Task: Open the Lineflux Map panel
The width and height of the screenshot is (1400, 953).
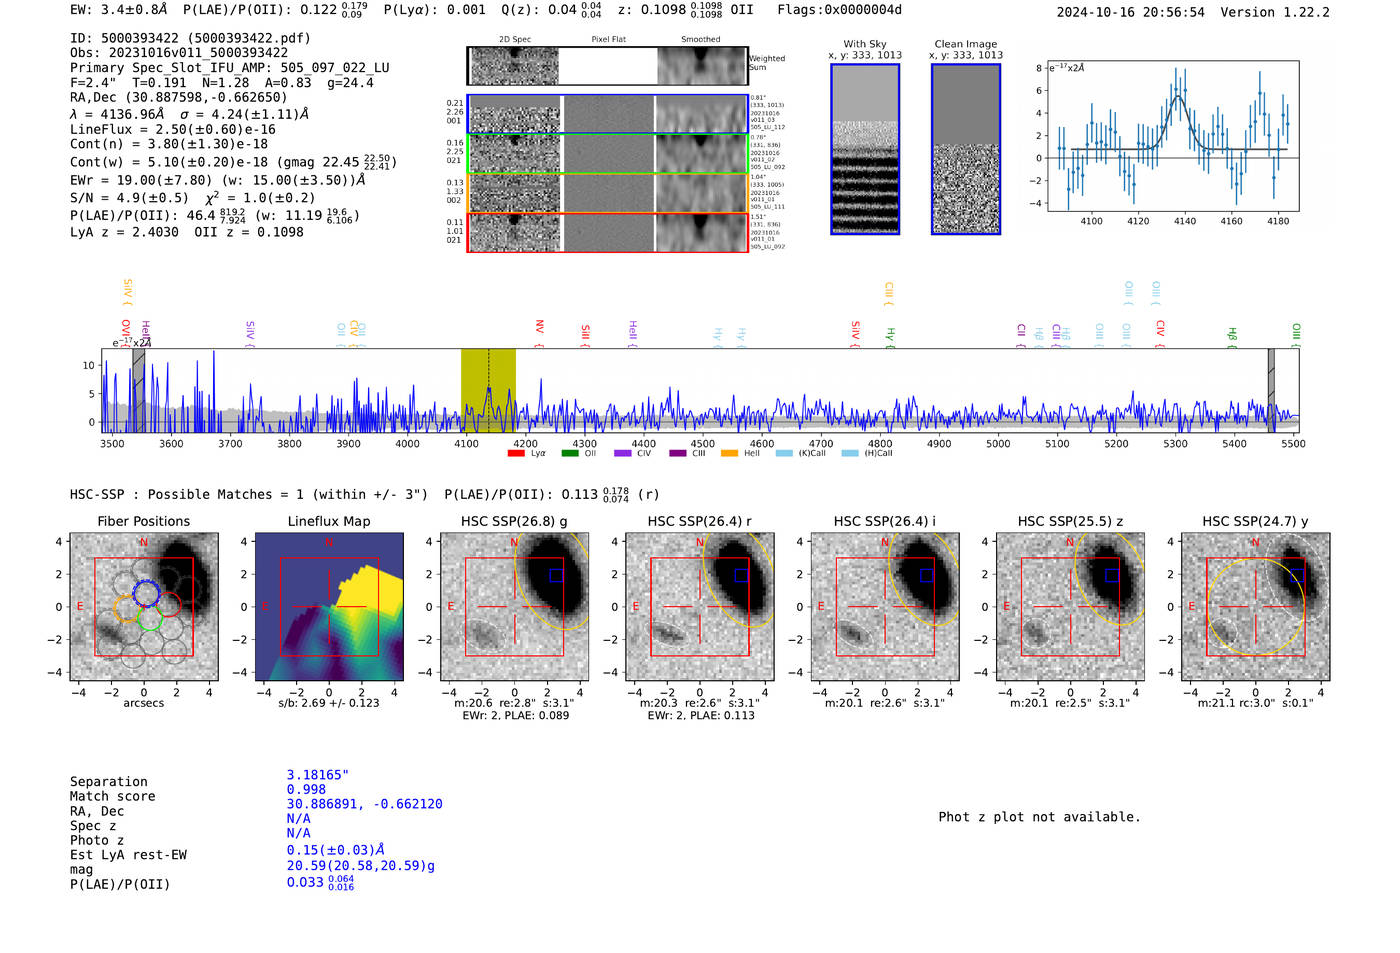Action: [329, 607]
